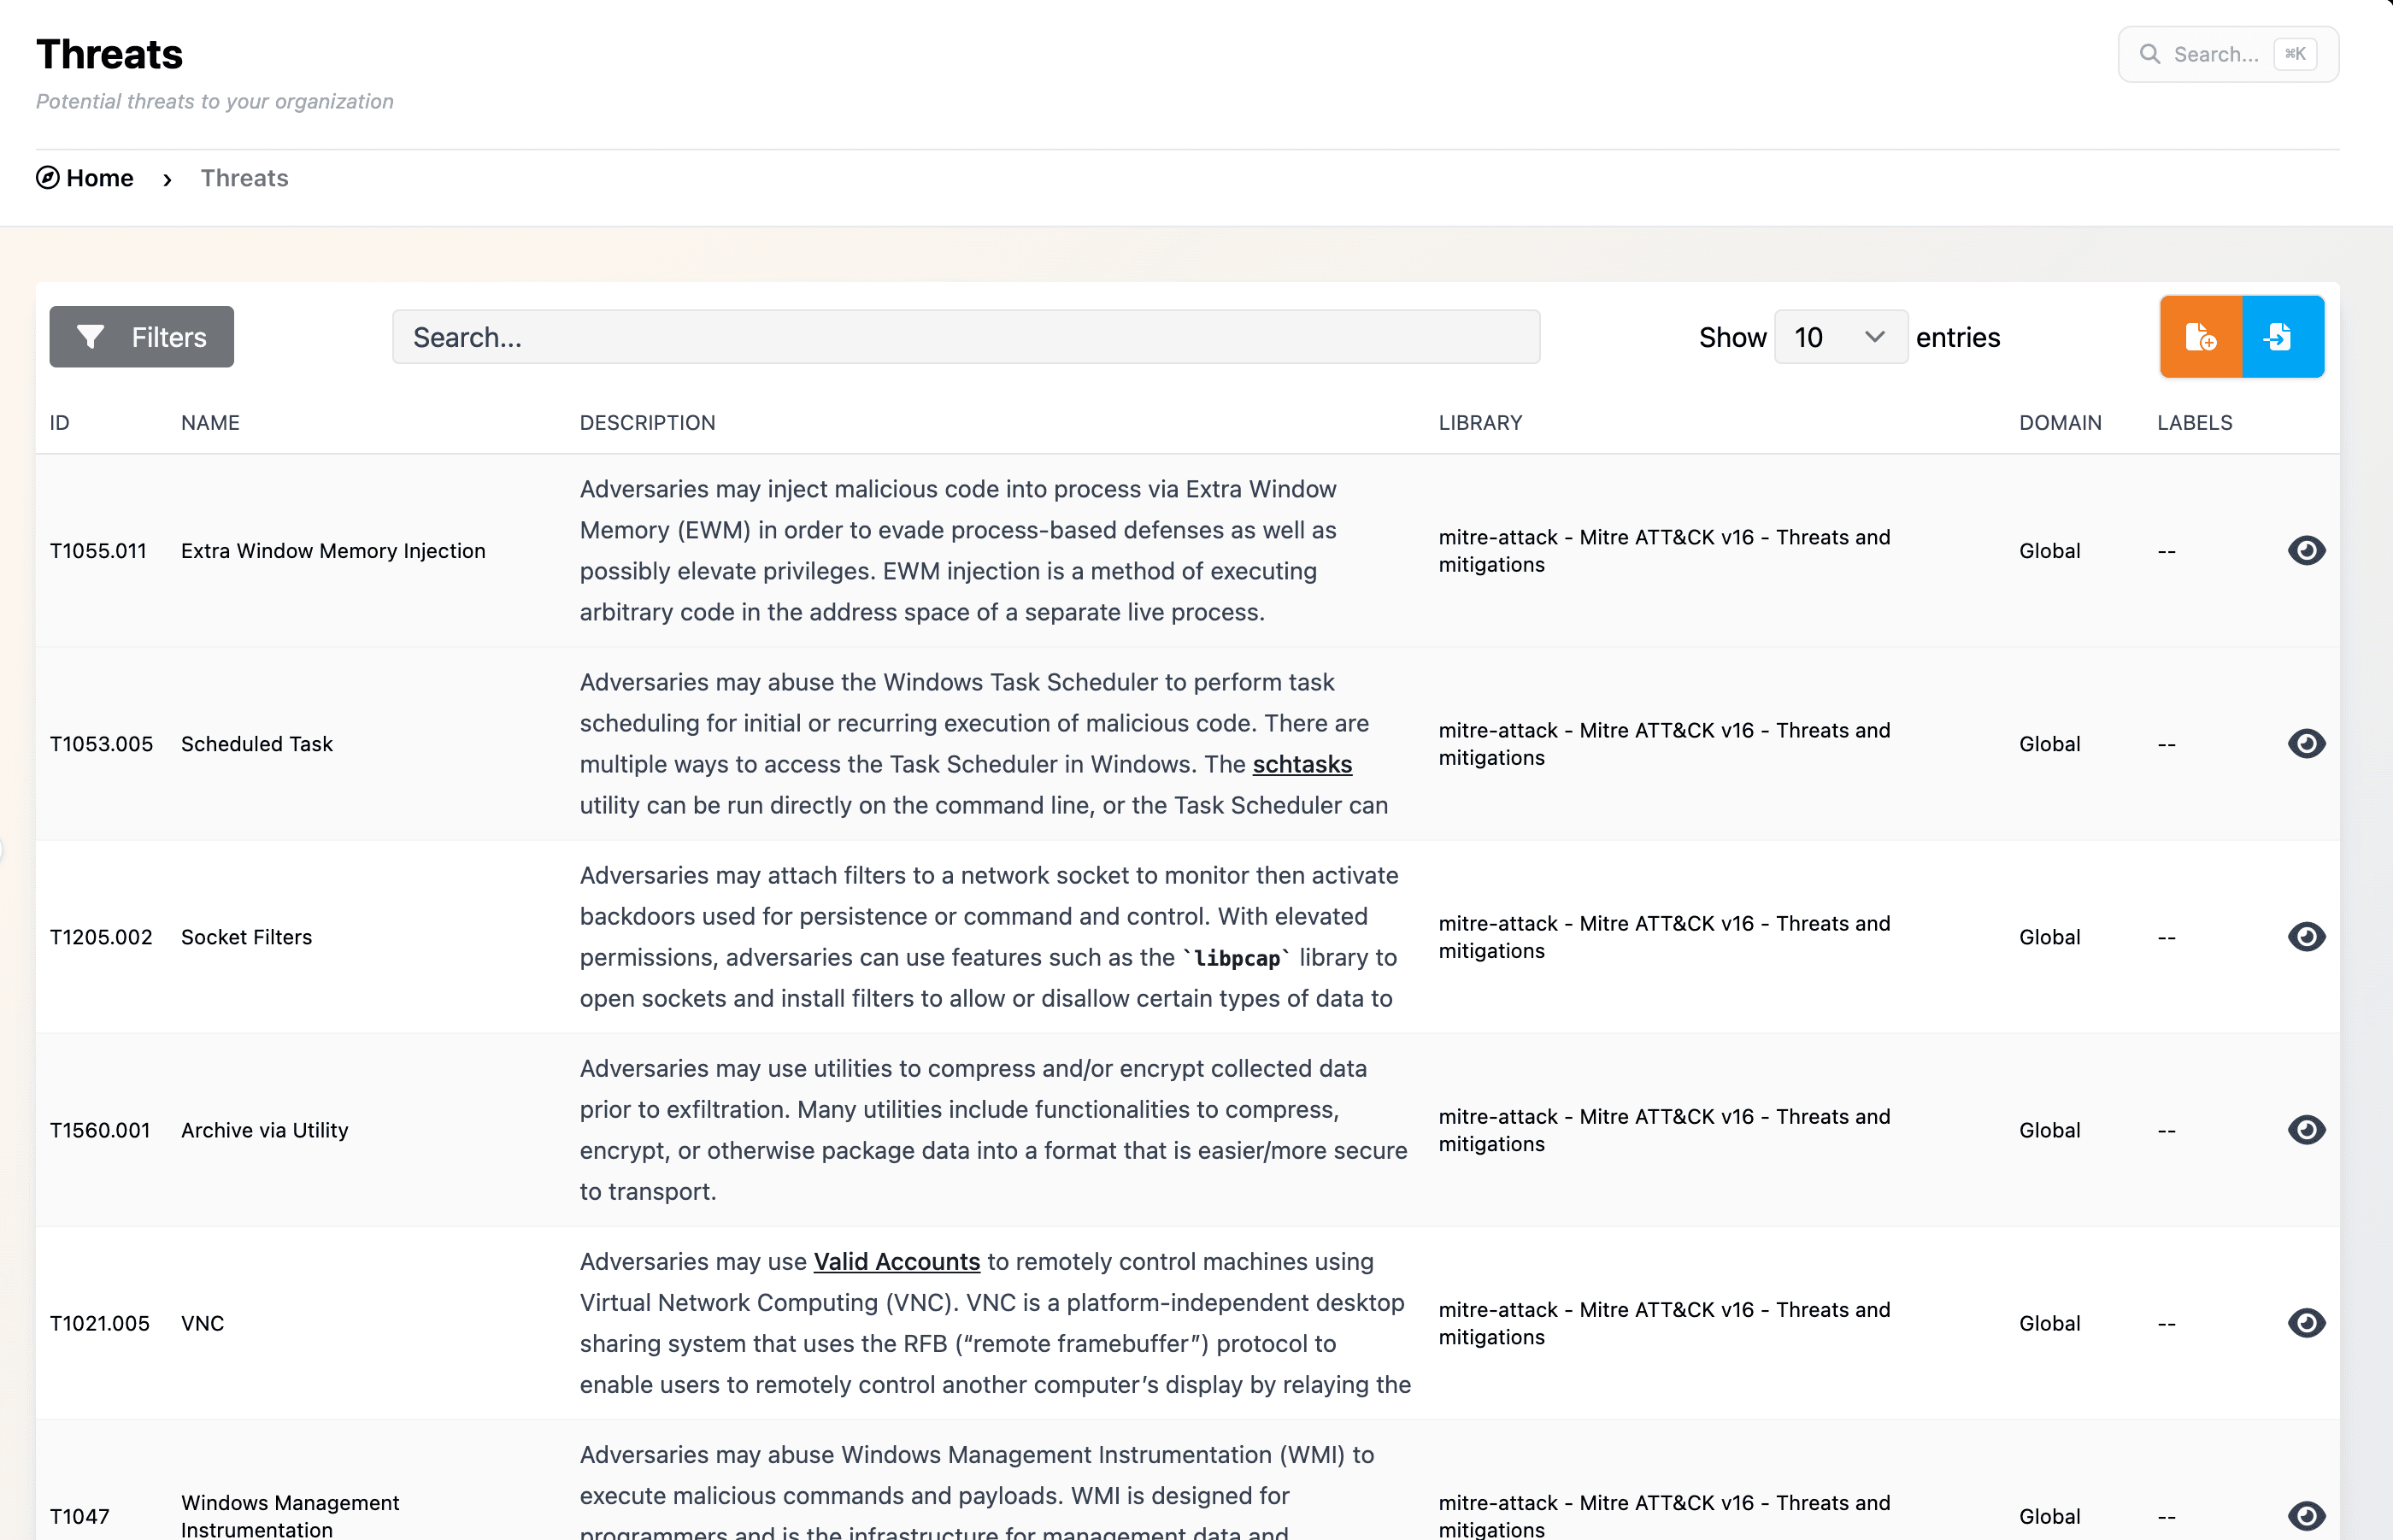Image resolution: width=2393 pixels, height=1540 pixels.
Task: Sort by the NAME column header
Action: [210, 423]
